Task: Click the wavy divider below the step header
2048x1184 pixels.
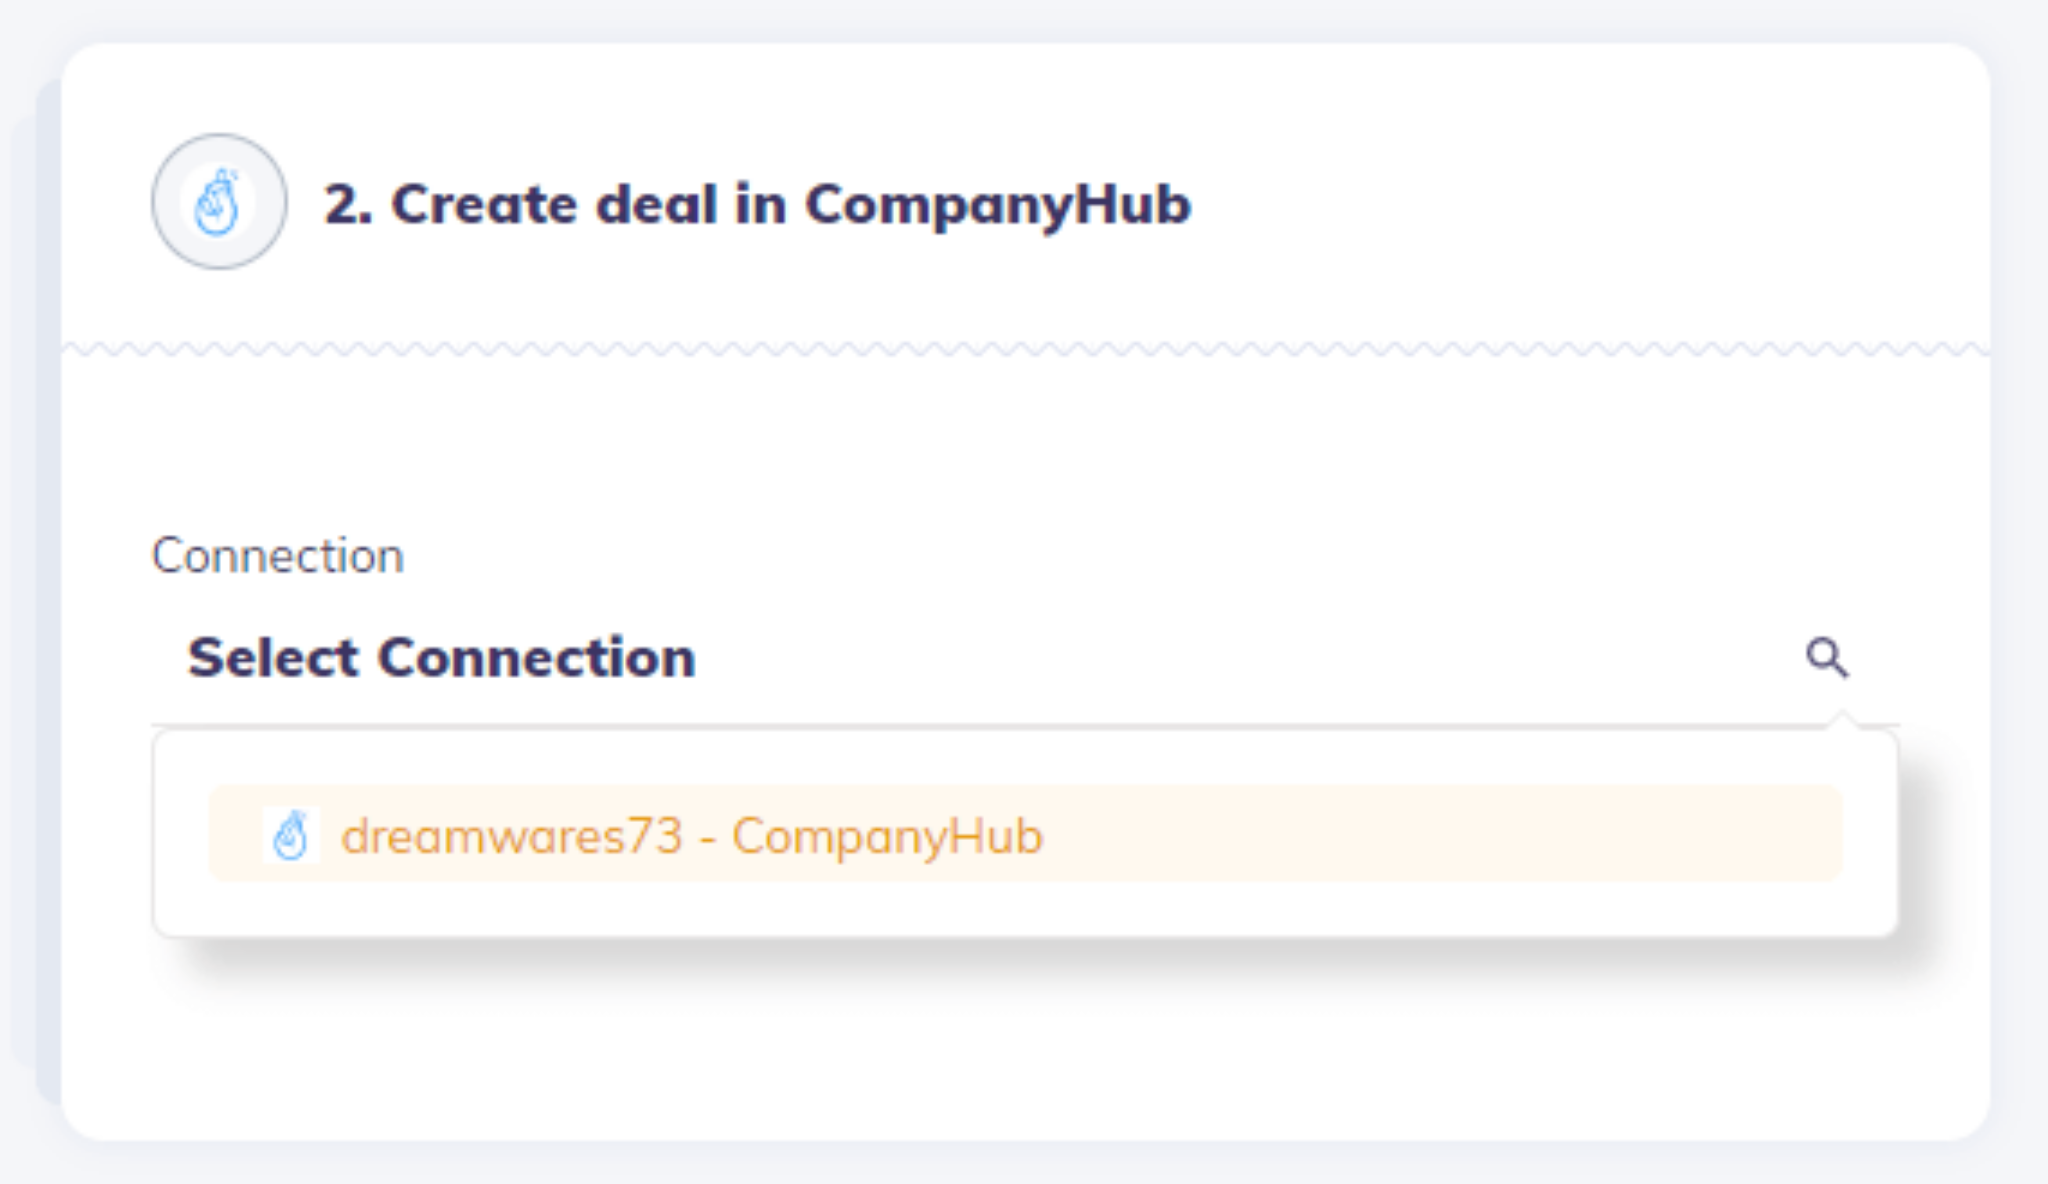Action: pos(1025,348)
